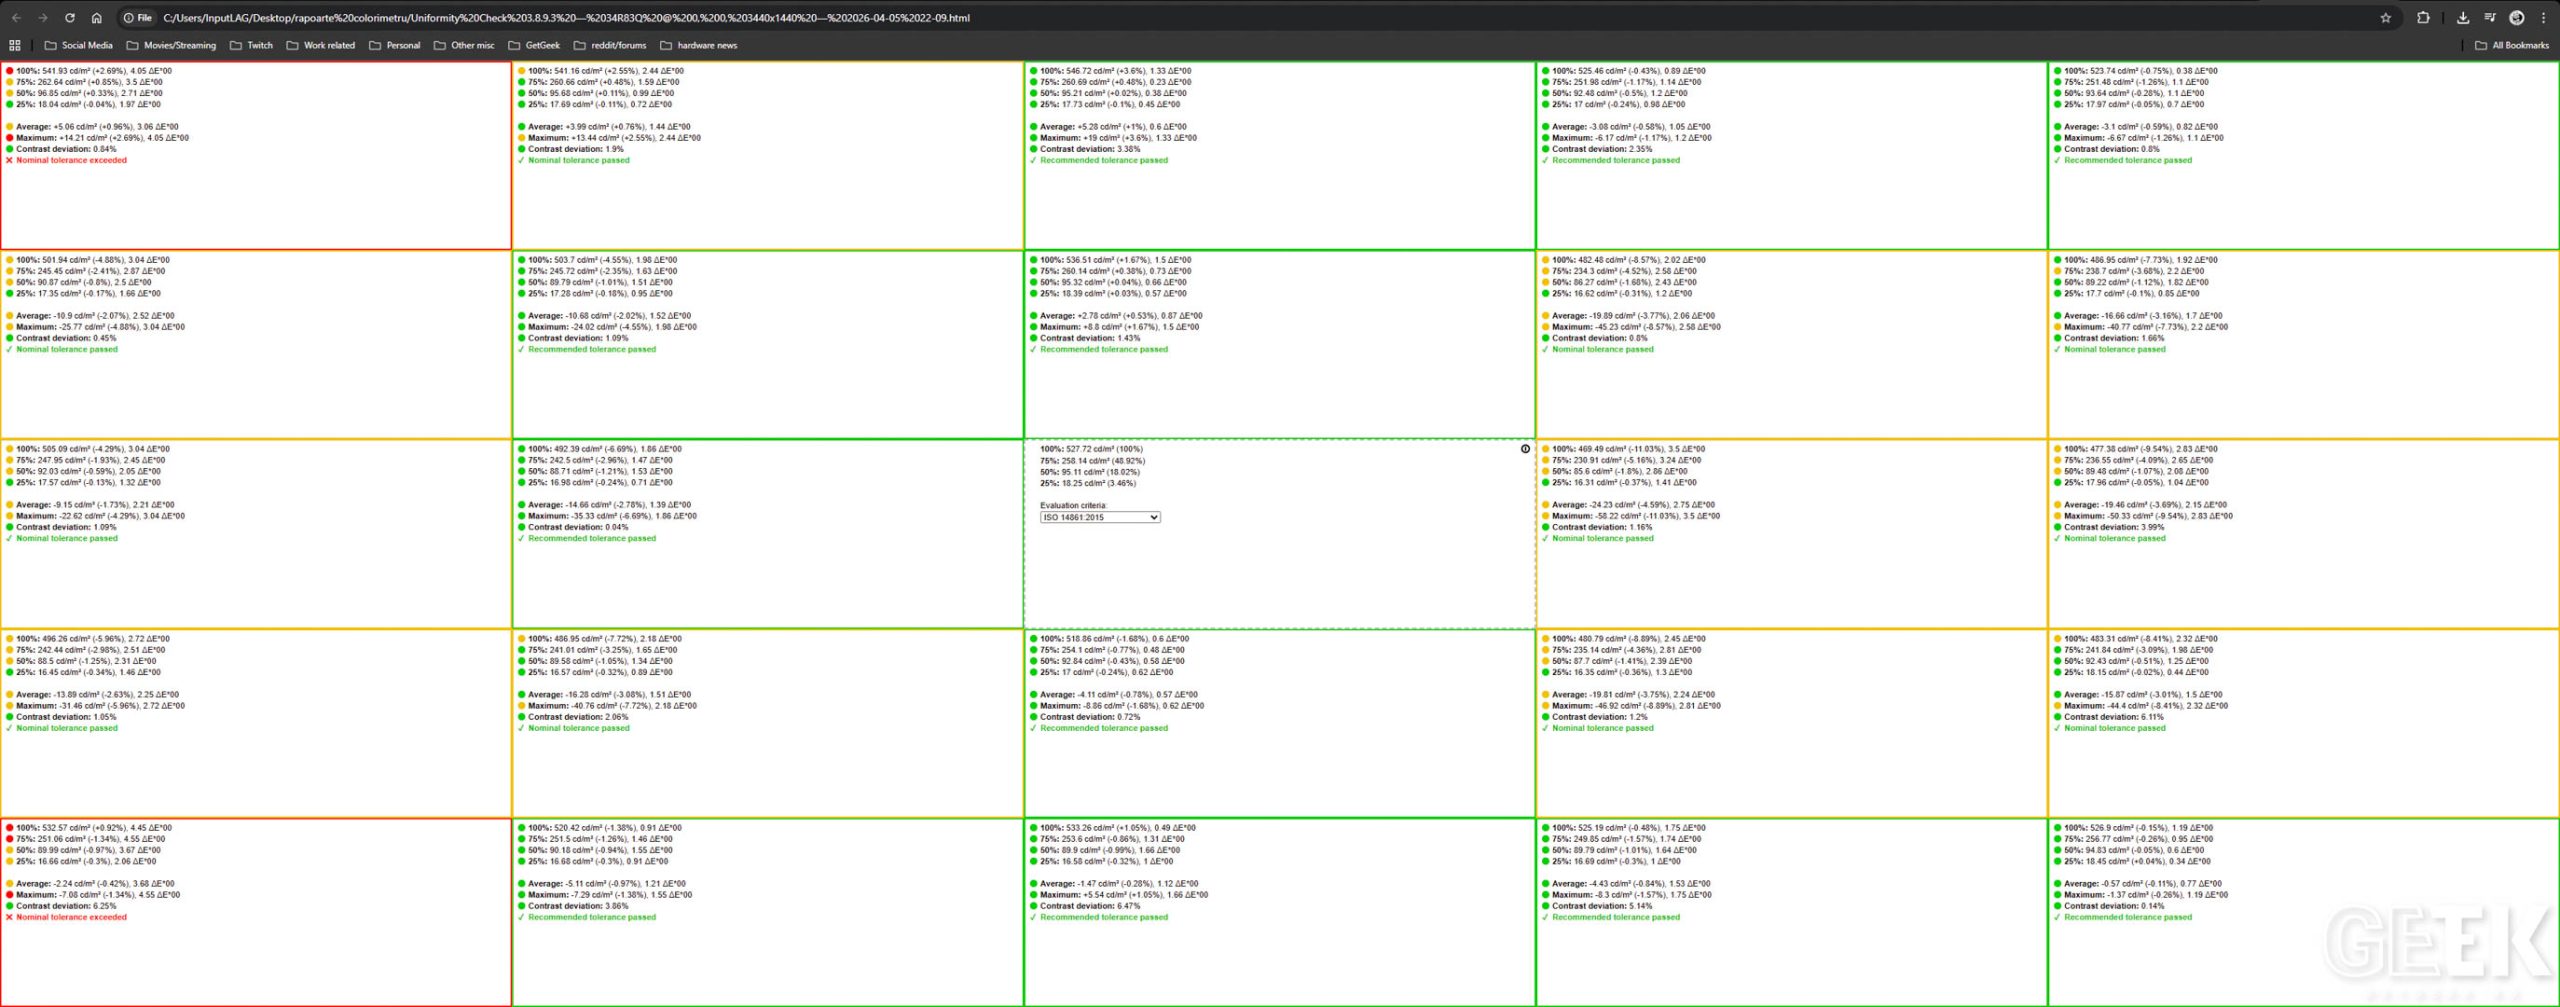Open the profile avatar menu
Viewport: 2560px width, 1007px height.
point(2517,18)
